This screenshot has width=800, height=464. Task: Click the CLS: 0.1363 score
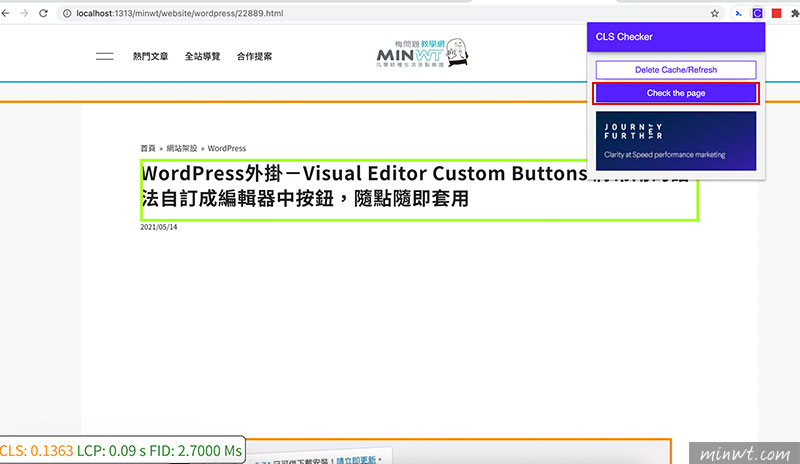(37, 451)
